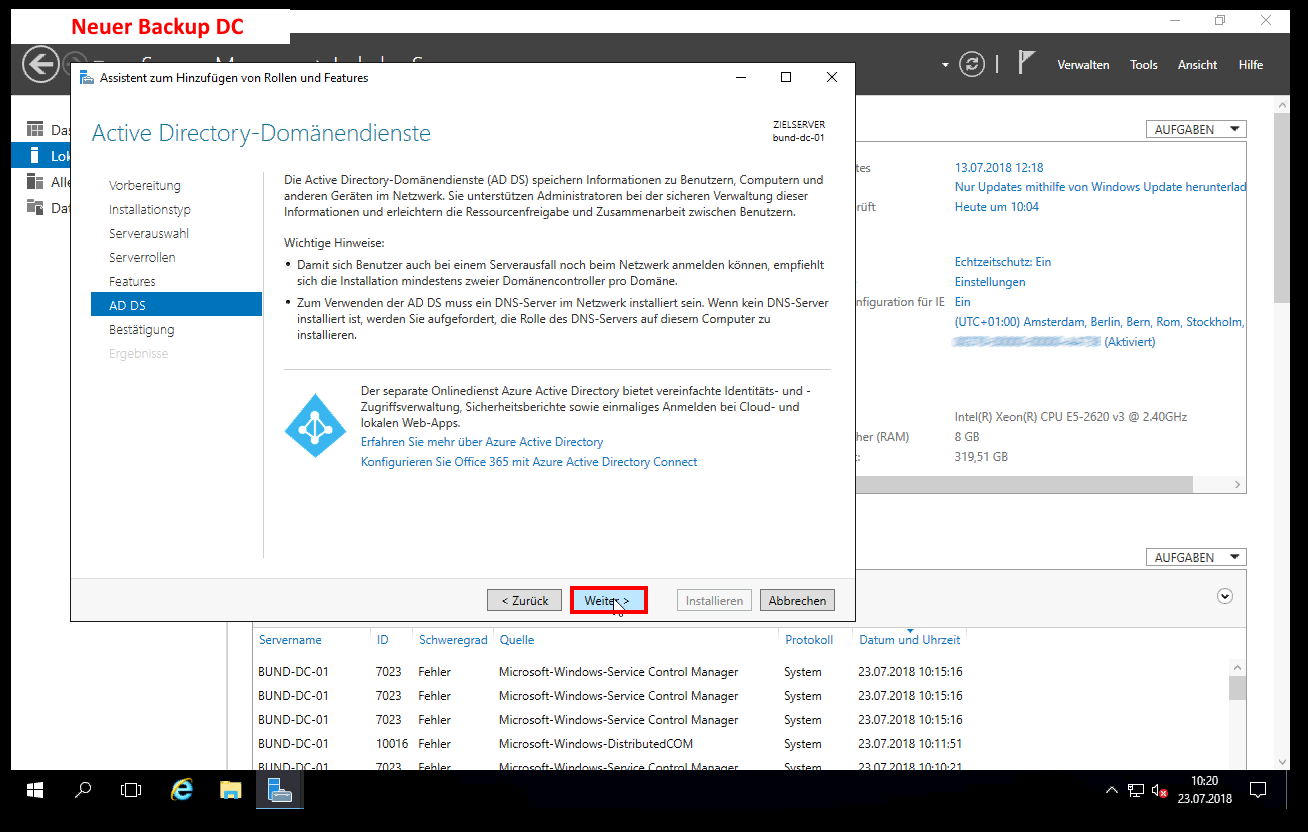This screenshot has height=832, width=1308.
Task: Go to the Serverrollen wizard step
Action: click(142, 258)
